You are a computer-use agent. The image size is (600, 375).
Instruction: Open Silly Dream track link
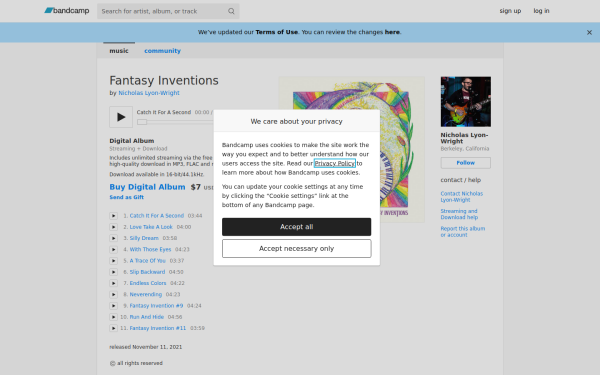[x=144, y=238]
